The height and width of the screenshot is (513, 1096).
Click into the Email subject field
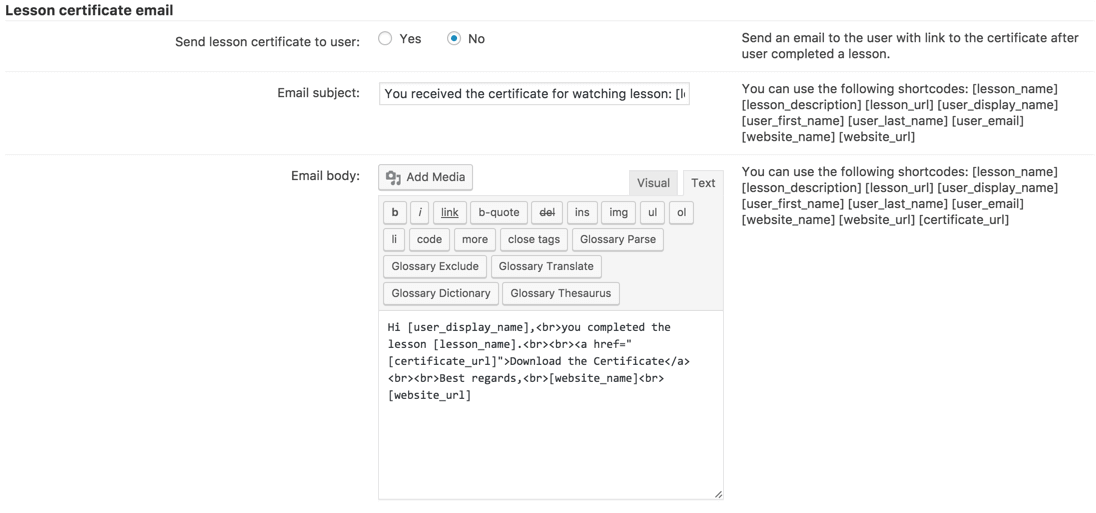(534, 94)
